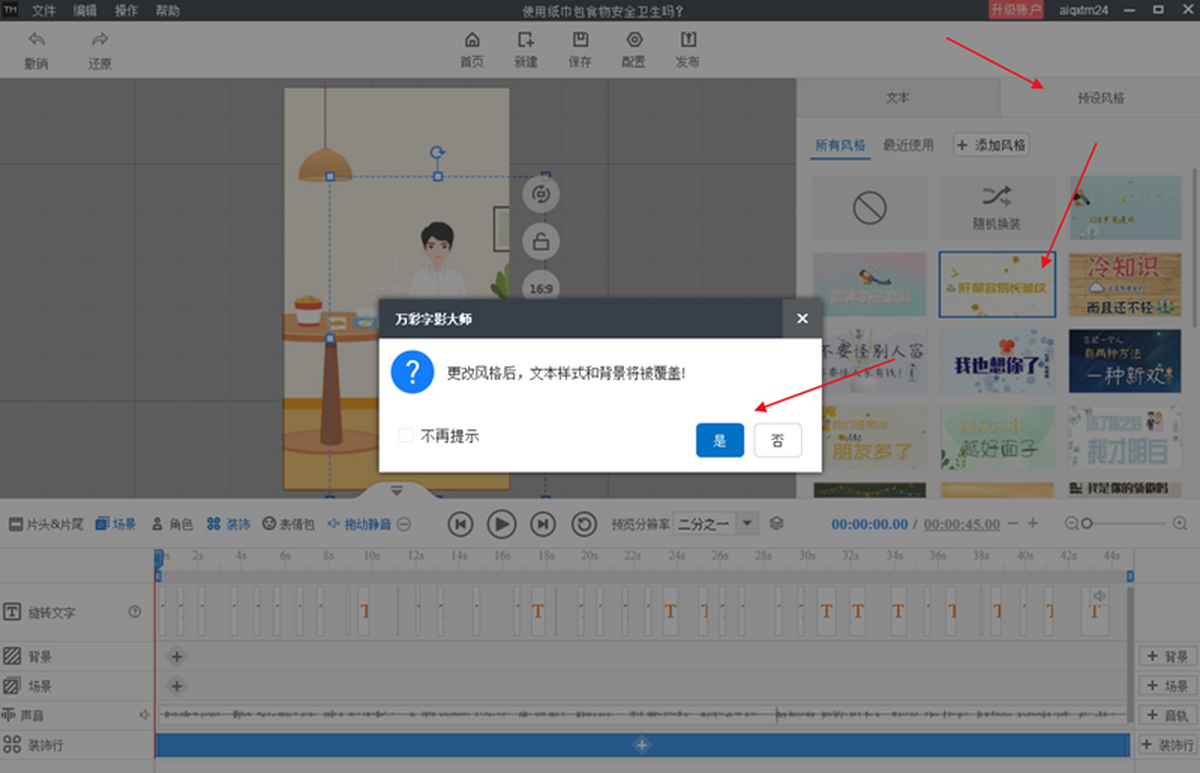Viewport: 1200px width, 773px height.
Task: Mute the 声音 track speaker icon
Action: pos(144,715)
